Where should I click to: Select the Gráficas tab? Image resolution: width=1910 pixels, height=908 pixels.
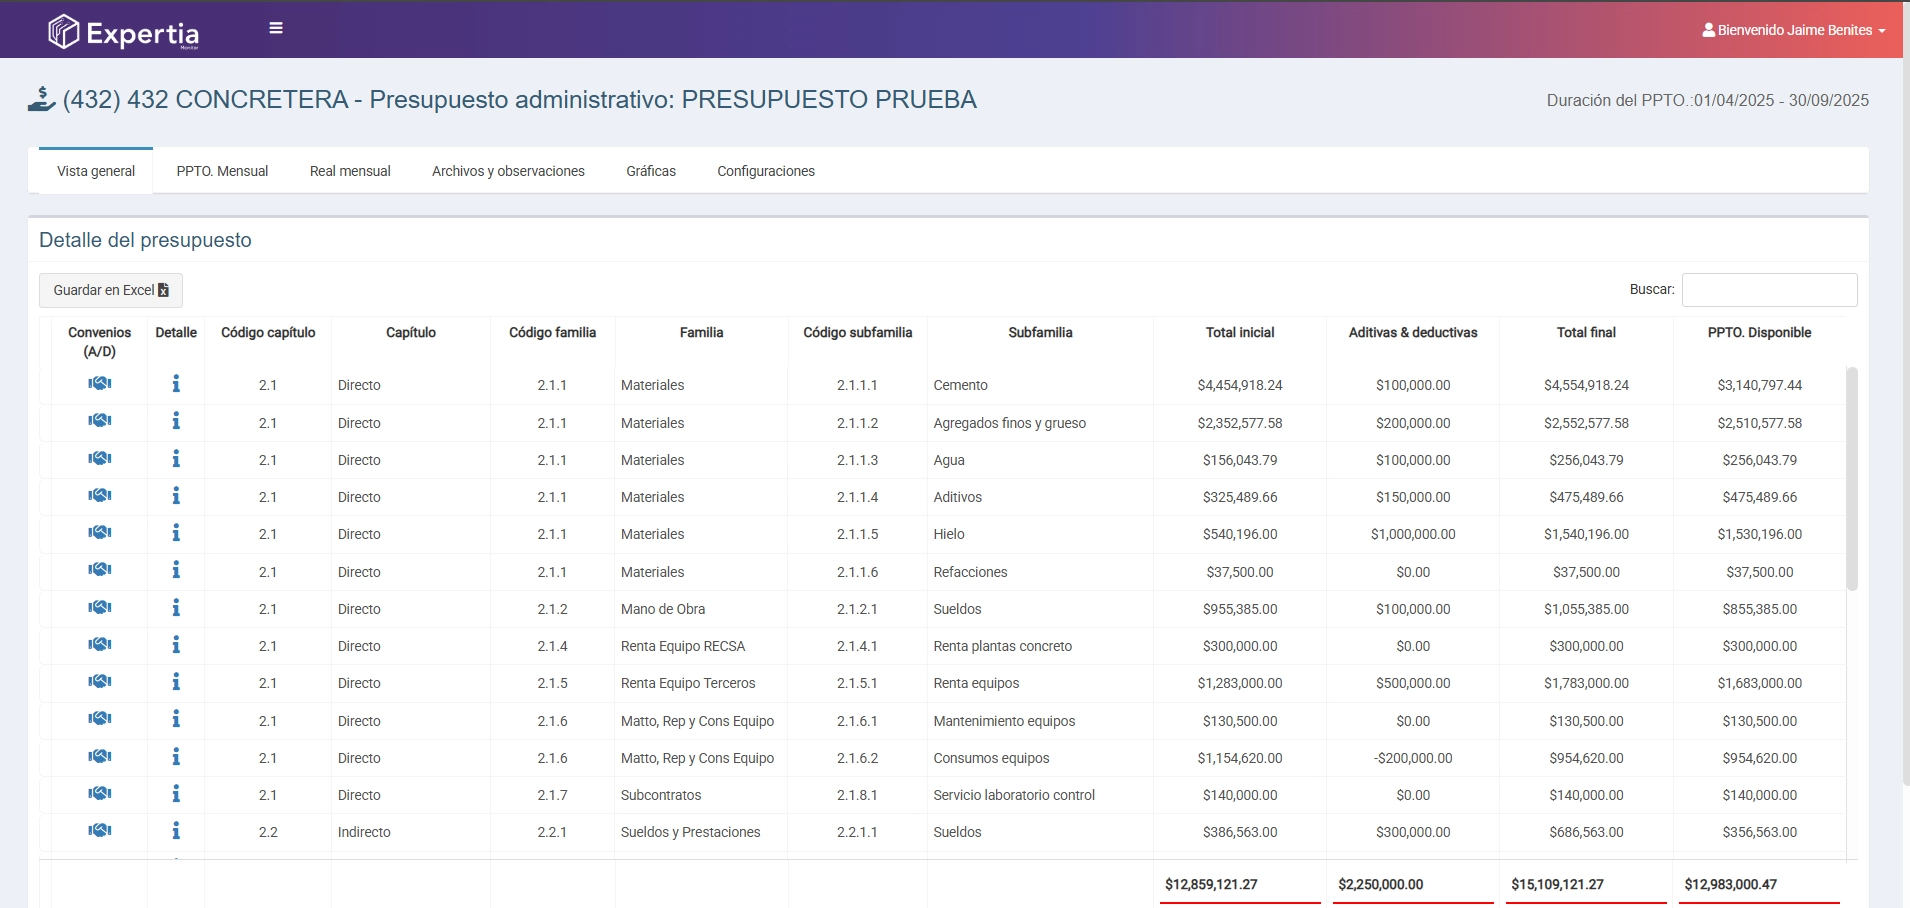click(x=651, y=171)
